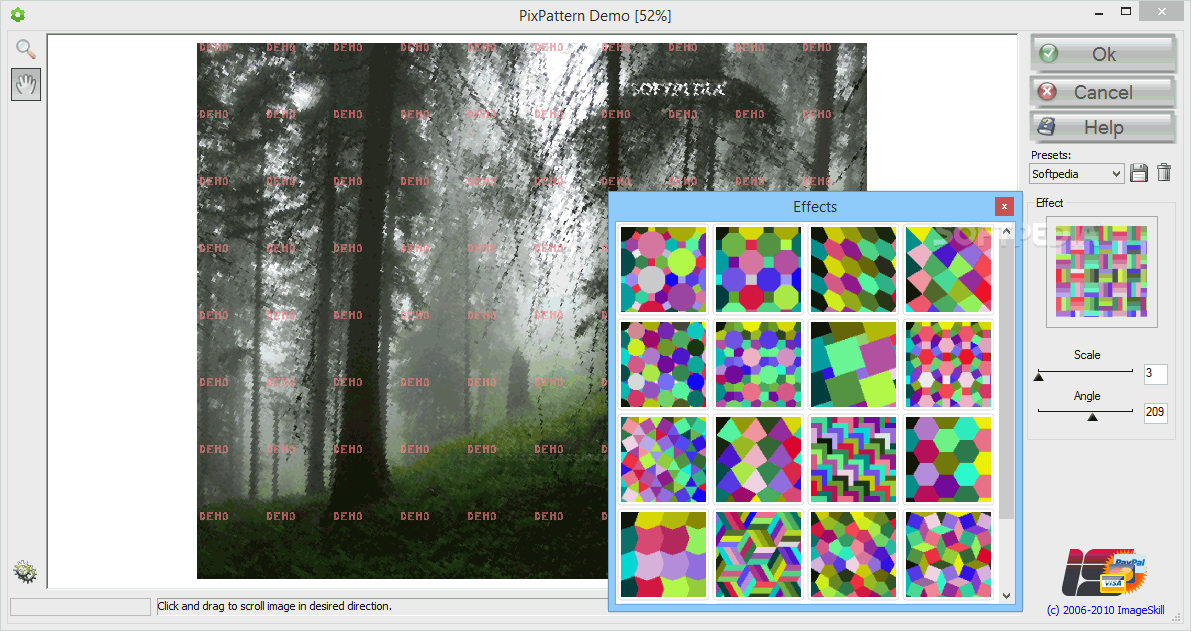Screen dimensions: 1191x631
Task: Close the Effects popup panel
Action: [1004, 207]
